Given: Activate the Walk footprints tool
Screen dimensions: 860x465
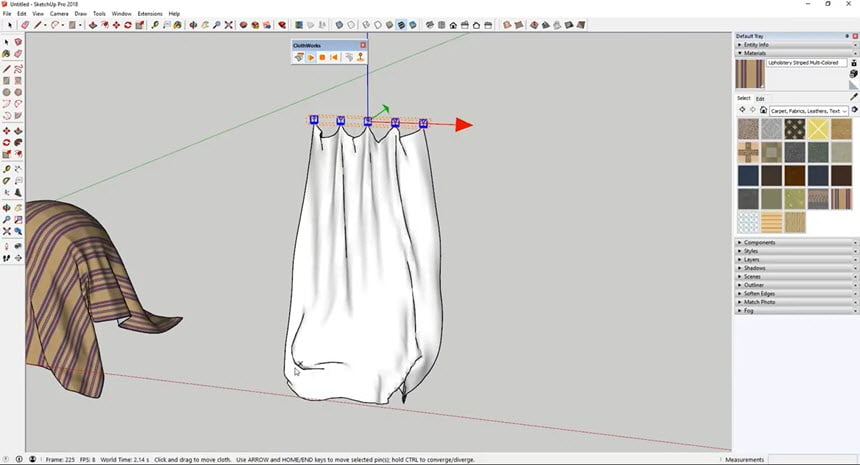Looking at the screenshot, I should click(7, 258).
